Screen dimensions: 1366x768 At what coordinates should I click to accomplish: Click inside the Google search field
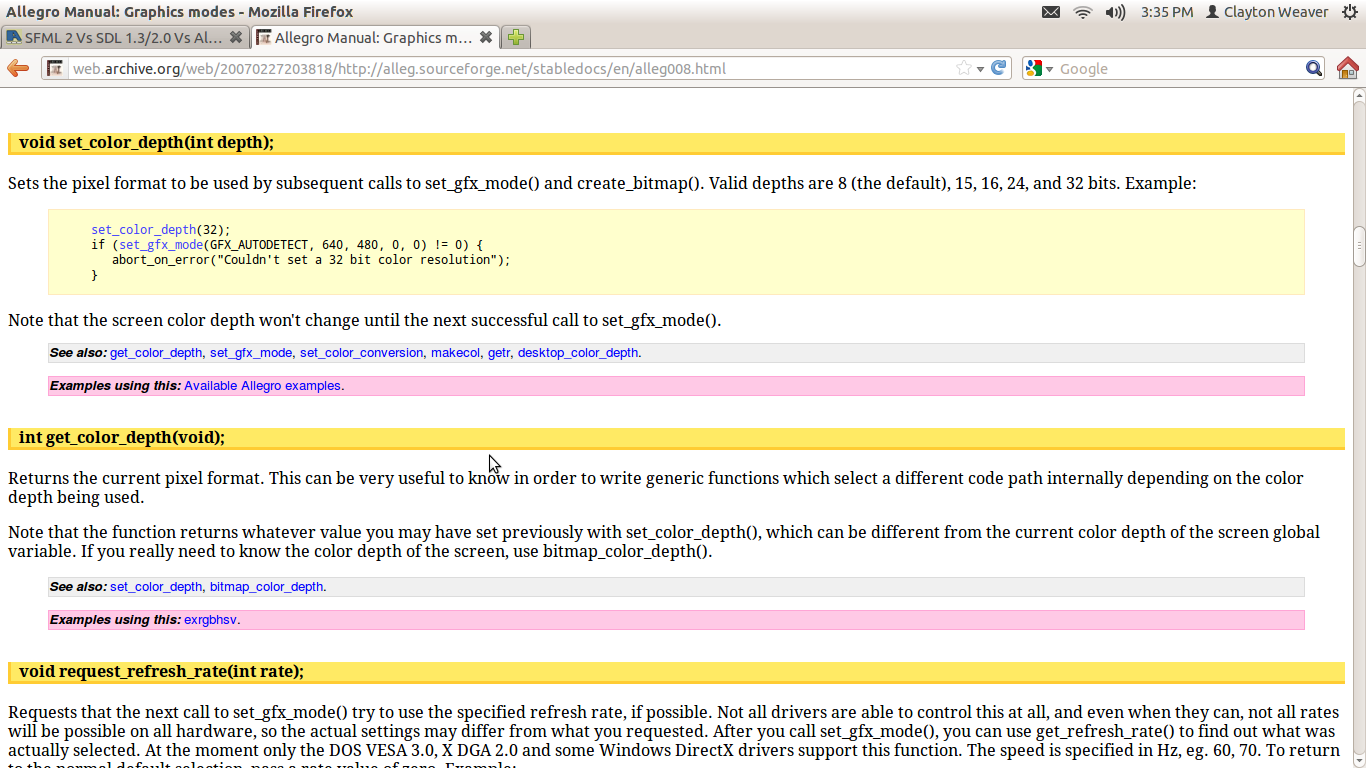coord(1175,68)
